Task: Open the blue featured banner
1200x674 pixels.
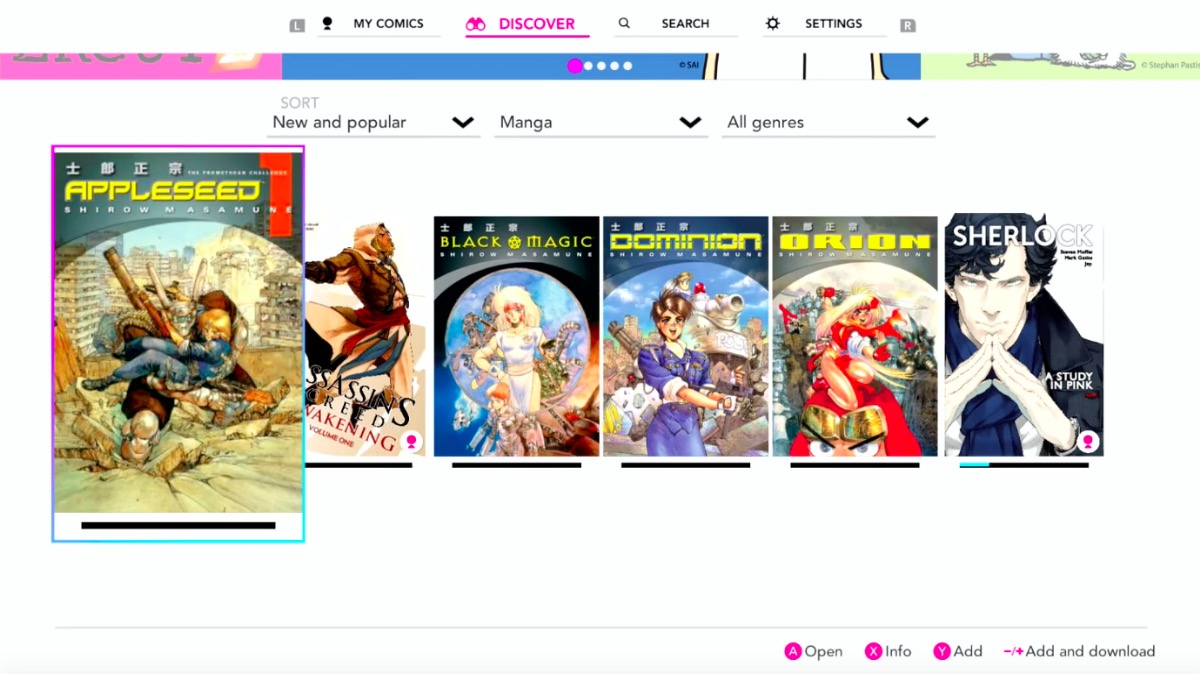Action: (x=601, y=66)
